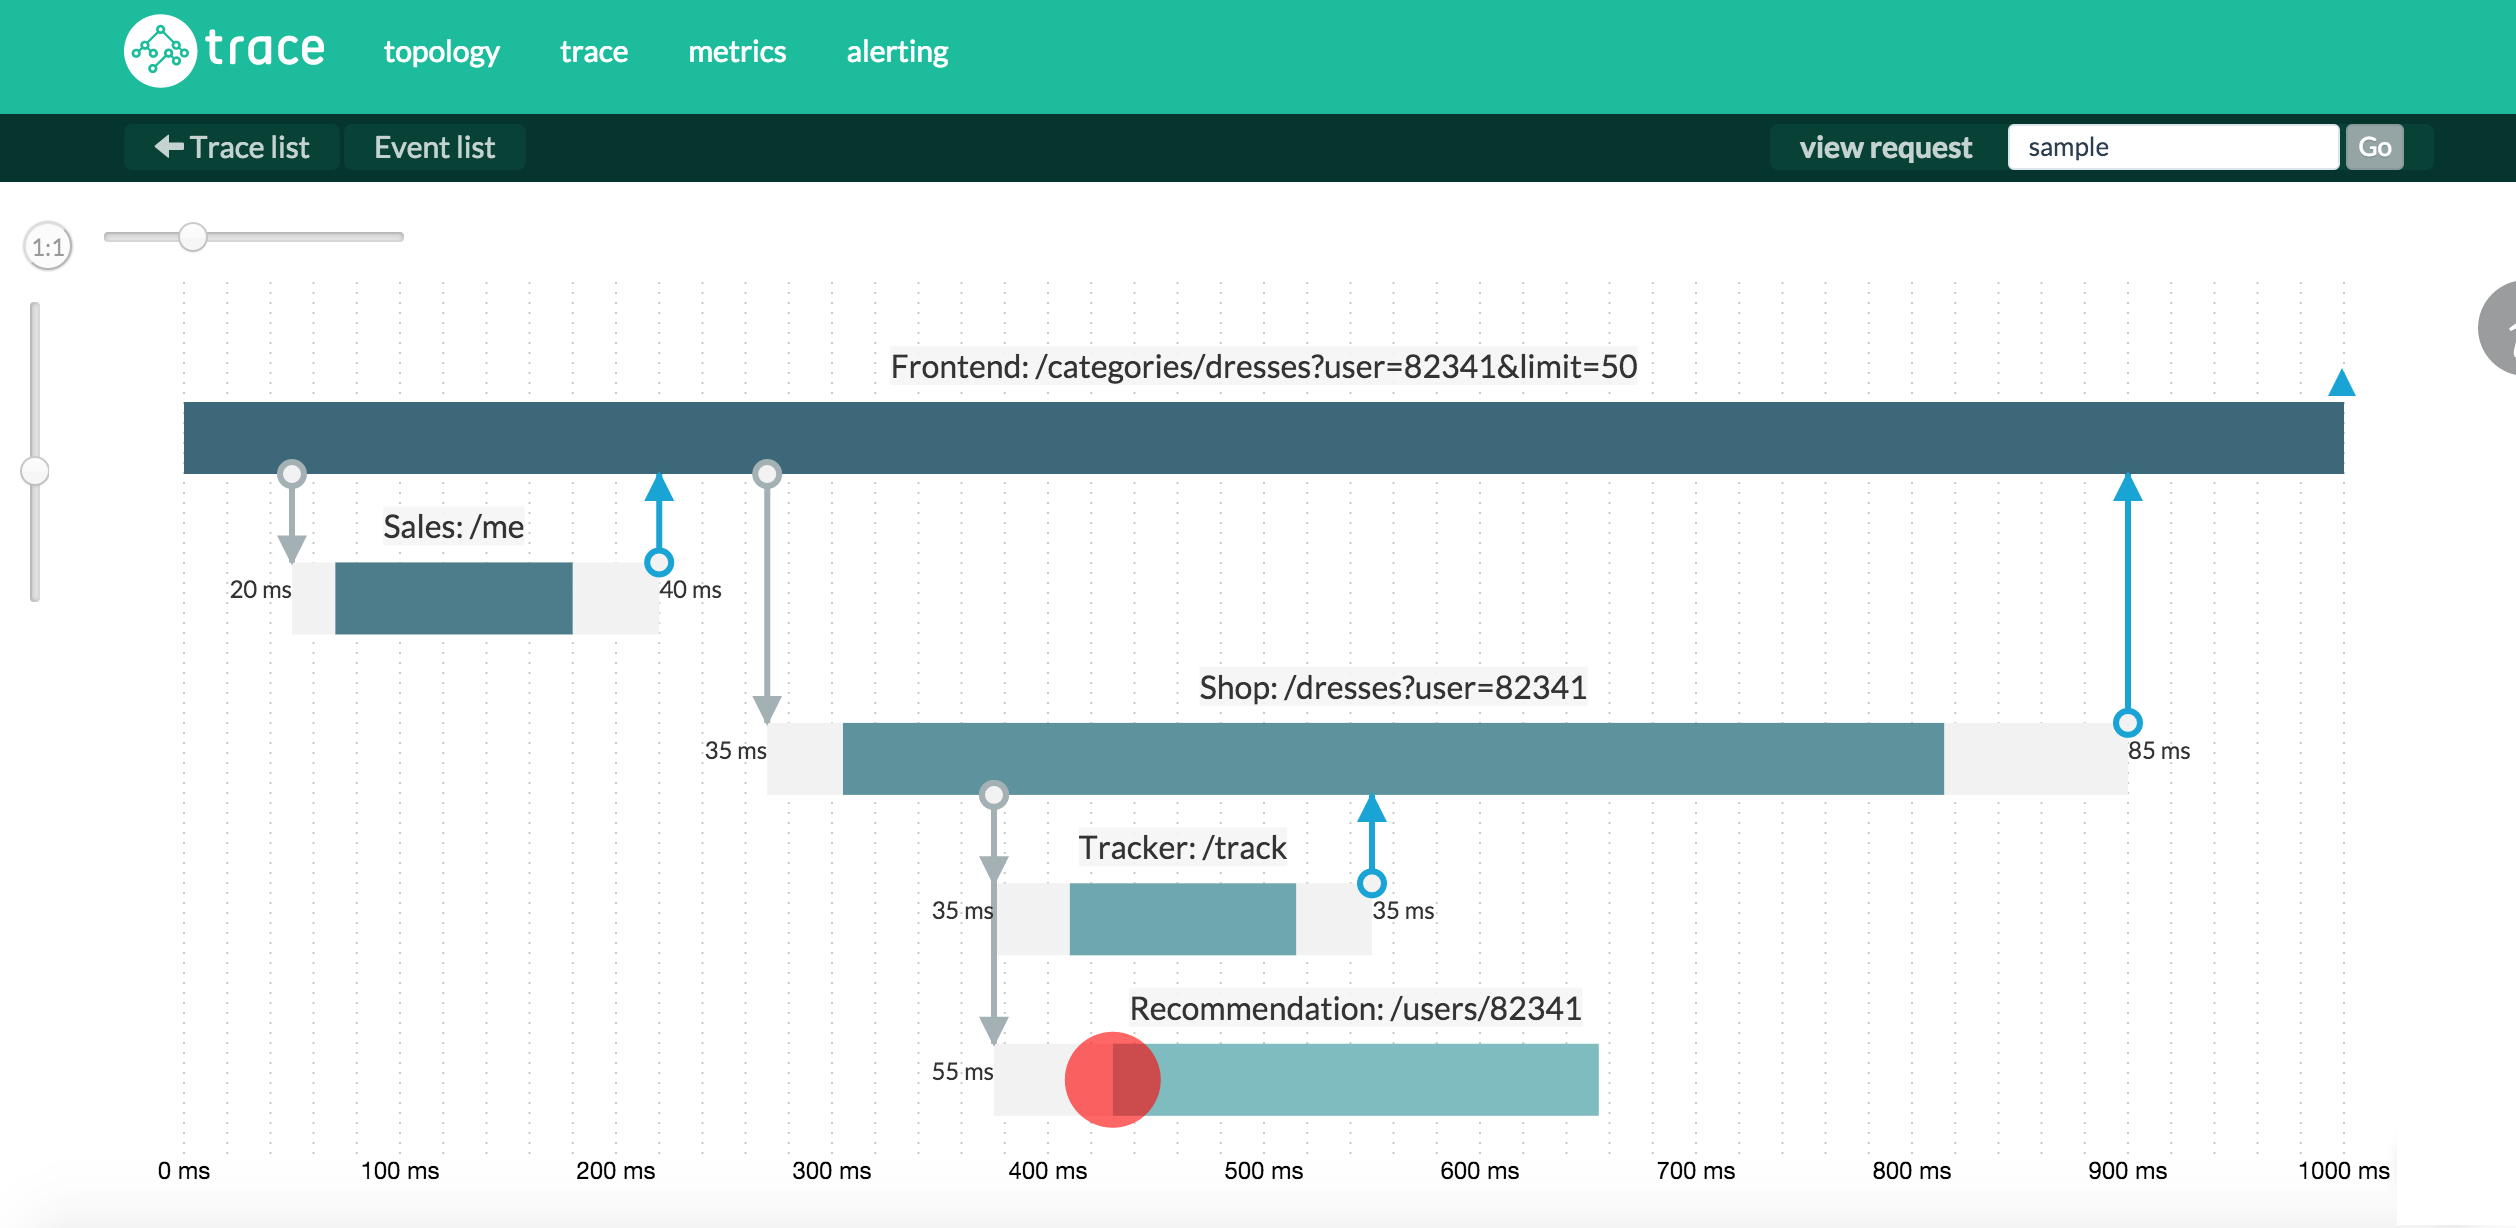Viewport: 2516px width, 1228px height.
Task: Click the grey circle where Shop calls Tracker
Action: (993, 795)
